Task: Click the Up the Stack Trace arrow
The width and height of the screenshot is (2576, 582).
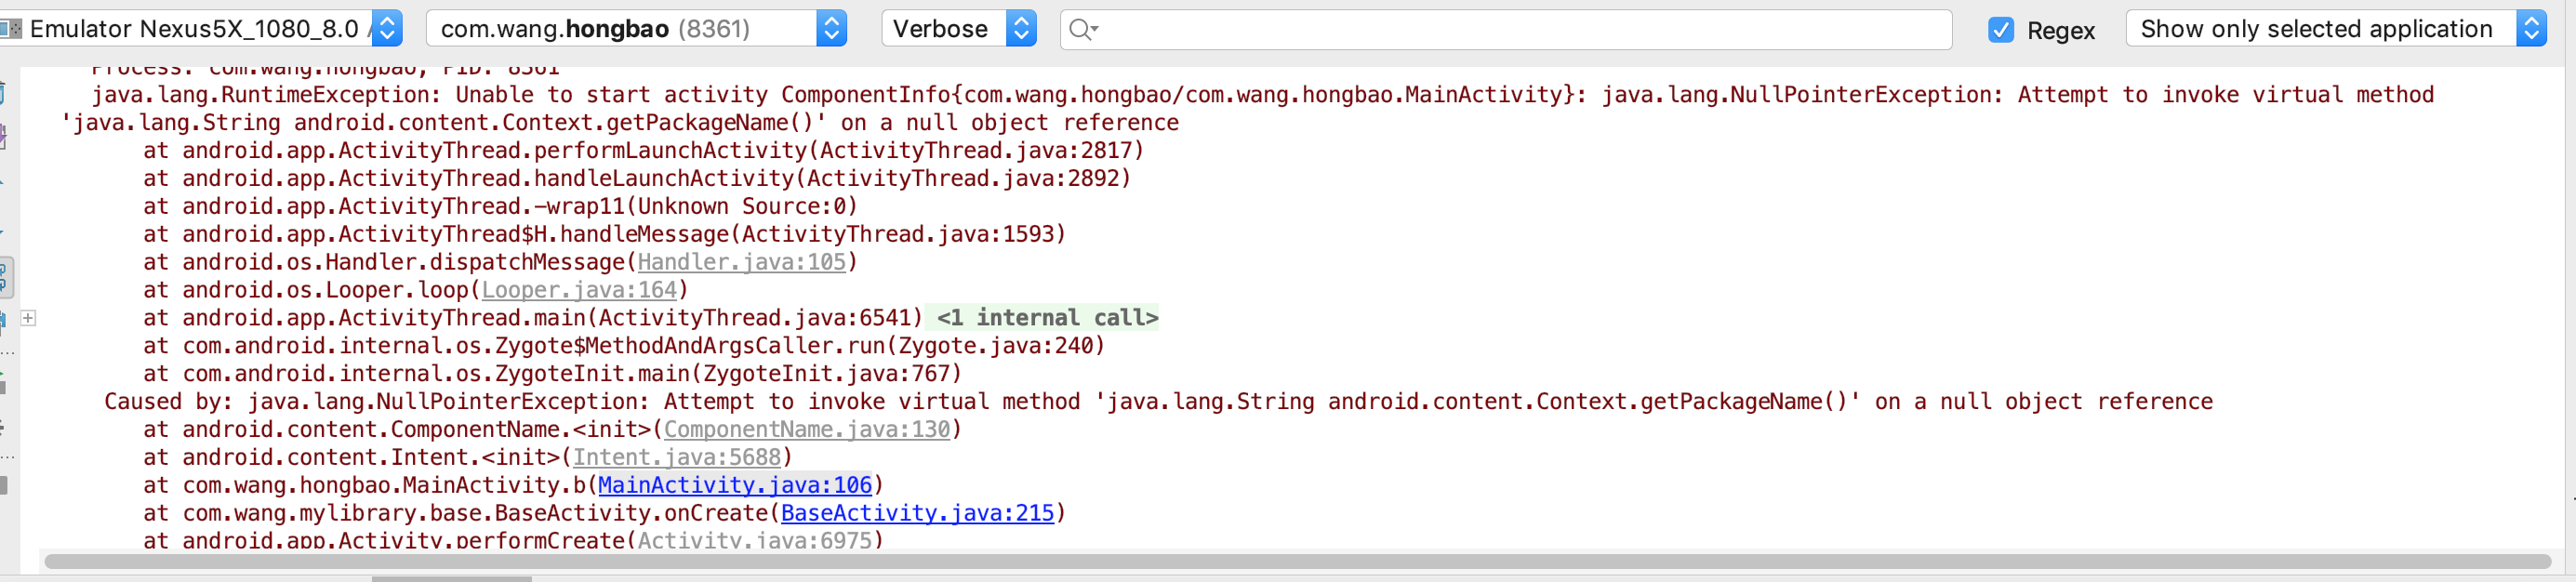Action: coord(8,180)
